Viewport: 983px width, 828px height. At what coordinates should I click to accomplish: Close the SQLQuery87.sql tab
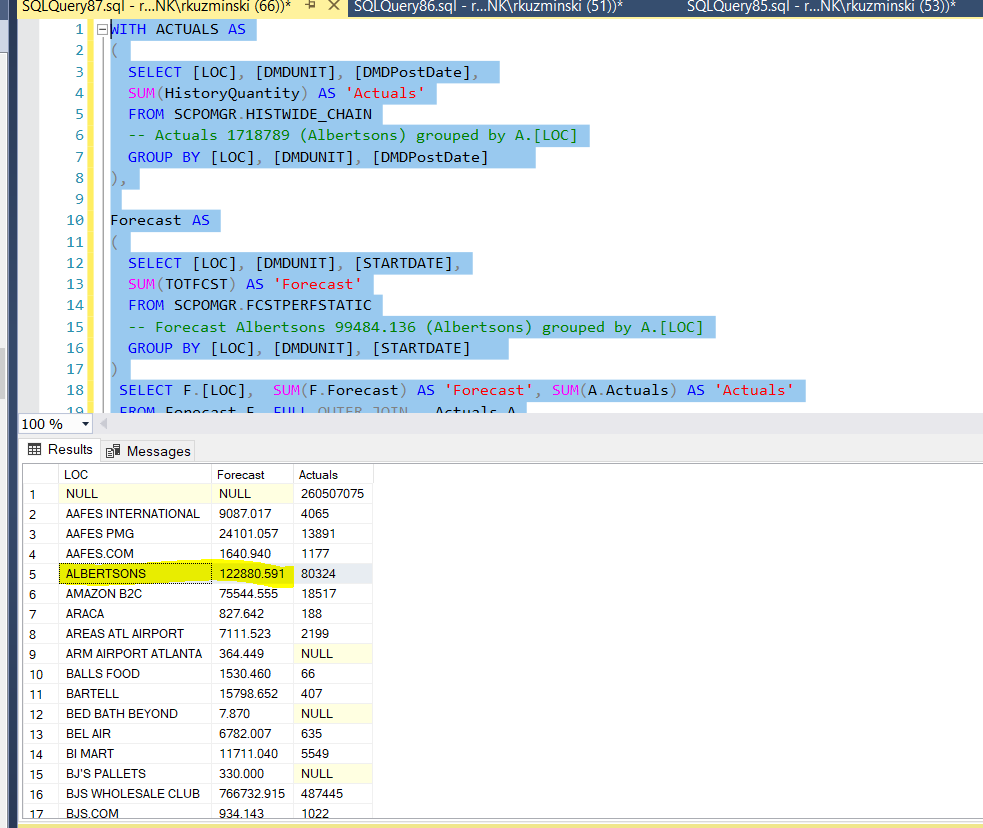(333, 7)
